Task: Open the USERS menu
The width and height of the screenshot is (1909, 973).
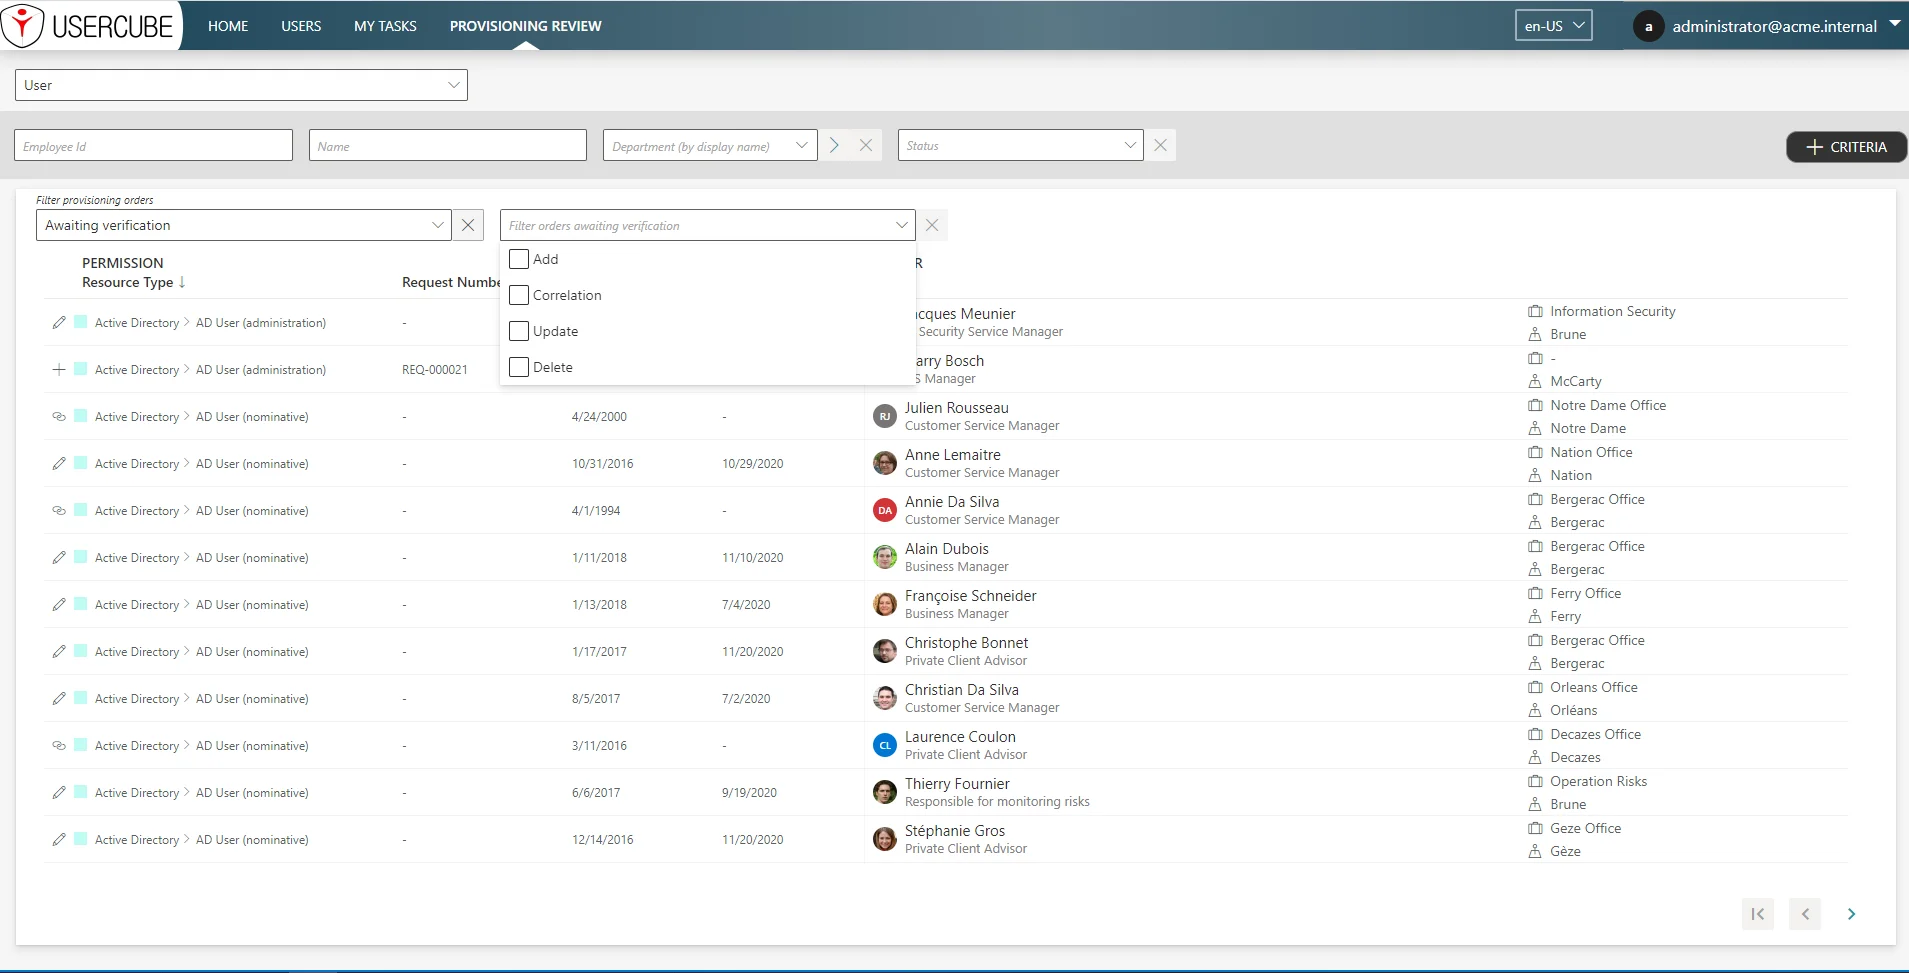Action: tap(301, 26)
